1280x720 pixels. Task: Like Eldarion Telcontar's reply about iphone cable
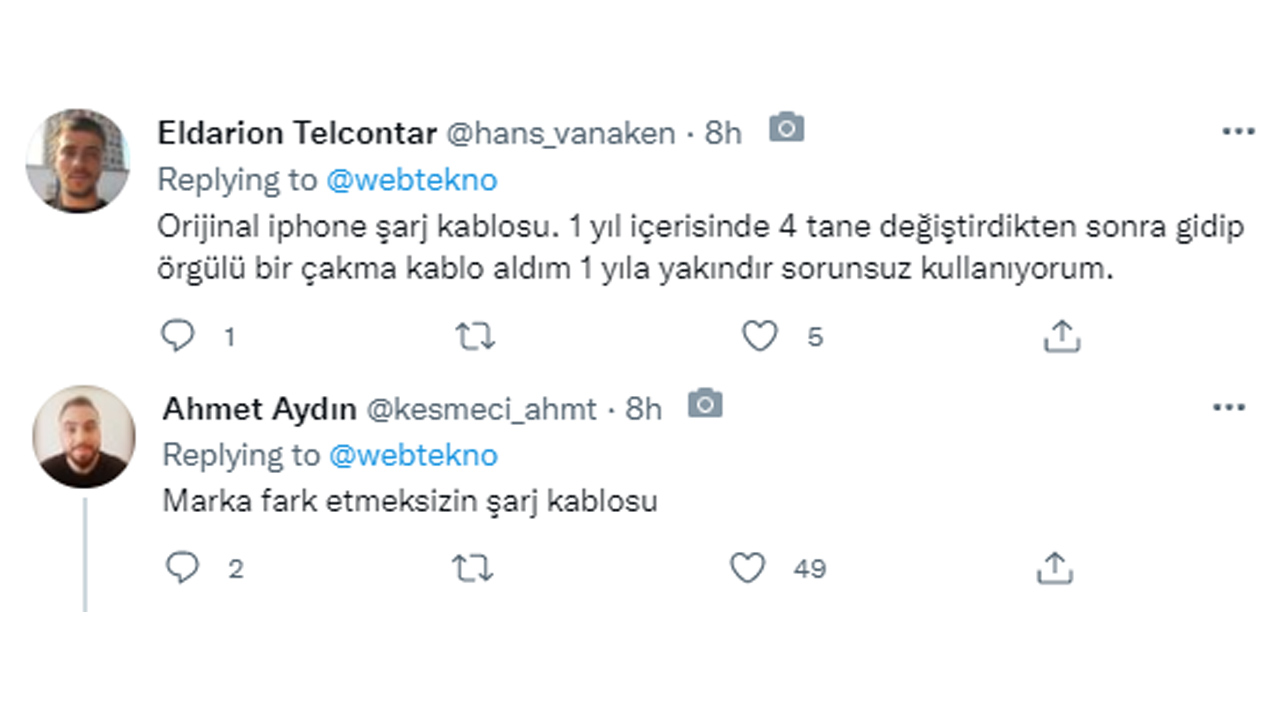tap(761, 336)
